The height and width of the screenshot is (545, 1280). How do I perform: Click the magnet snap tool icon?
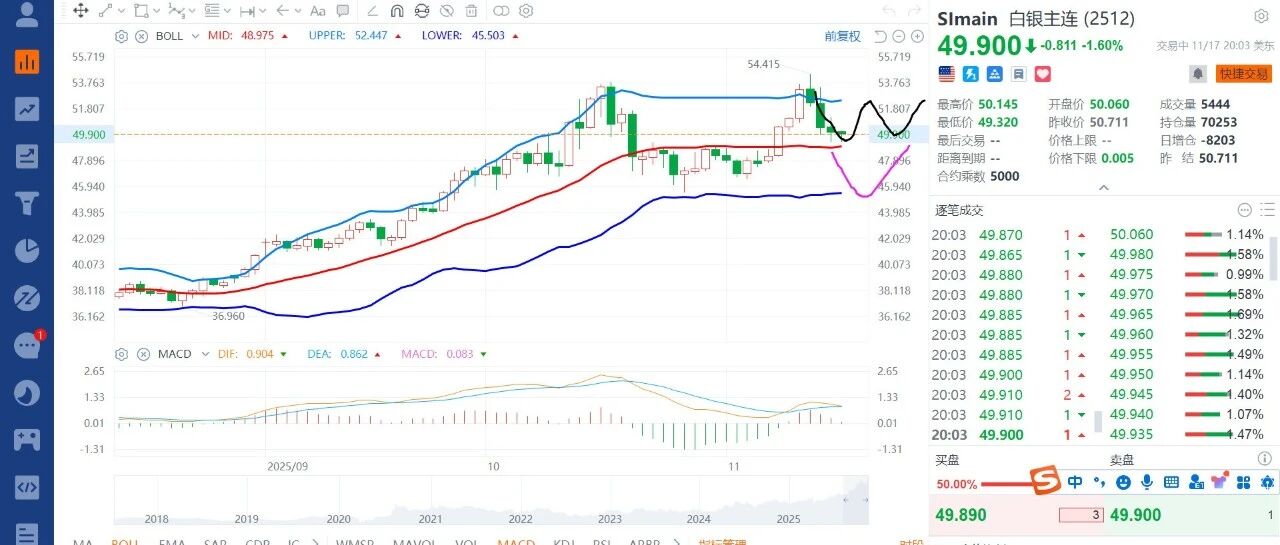(396, 11)
